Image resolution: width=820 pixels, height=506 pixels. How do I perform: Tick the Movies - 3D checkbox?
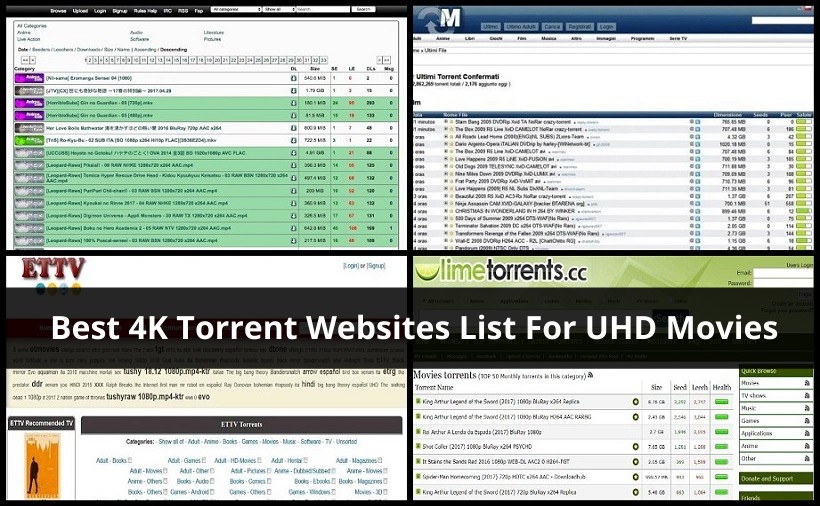(385, 492)
